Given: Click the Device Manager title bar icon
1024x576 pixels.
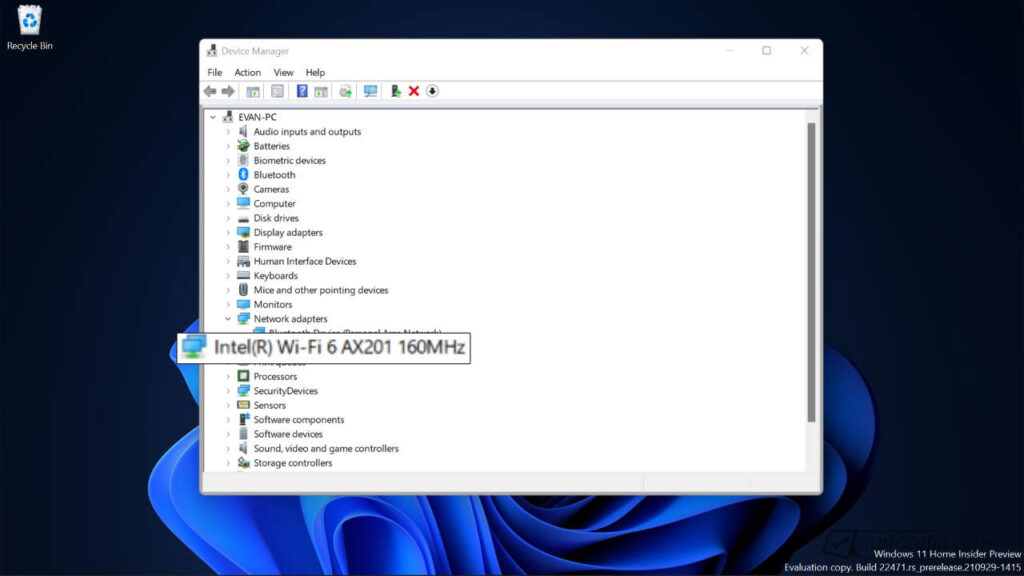Looking at the screenshot, I should coord(212,50).
